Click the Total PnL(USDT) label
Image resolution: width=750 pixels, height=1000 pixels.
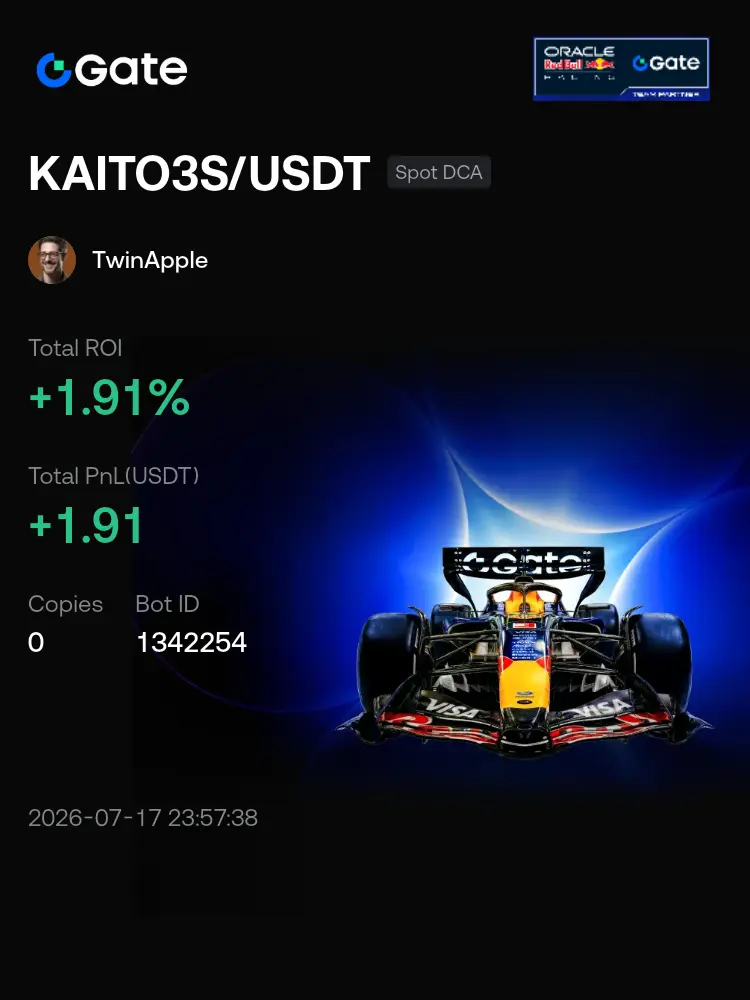(114, 475)
